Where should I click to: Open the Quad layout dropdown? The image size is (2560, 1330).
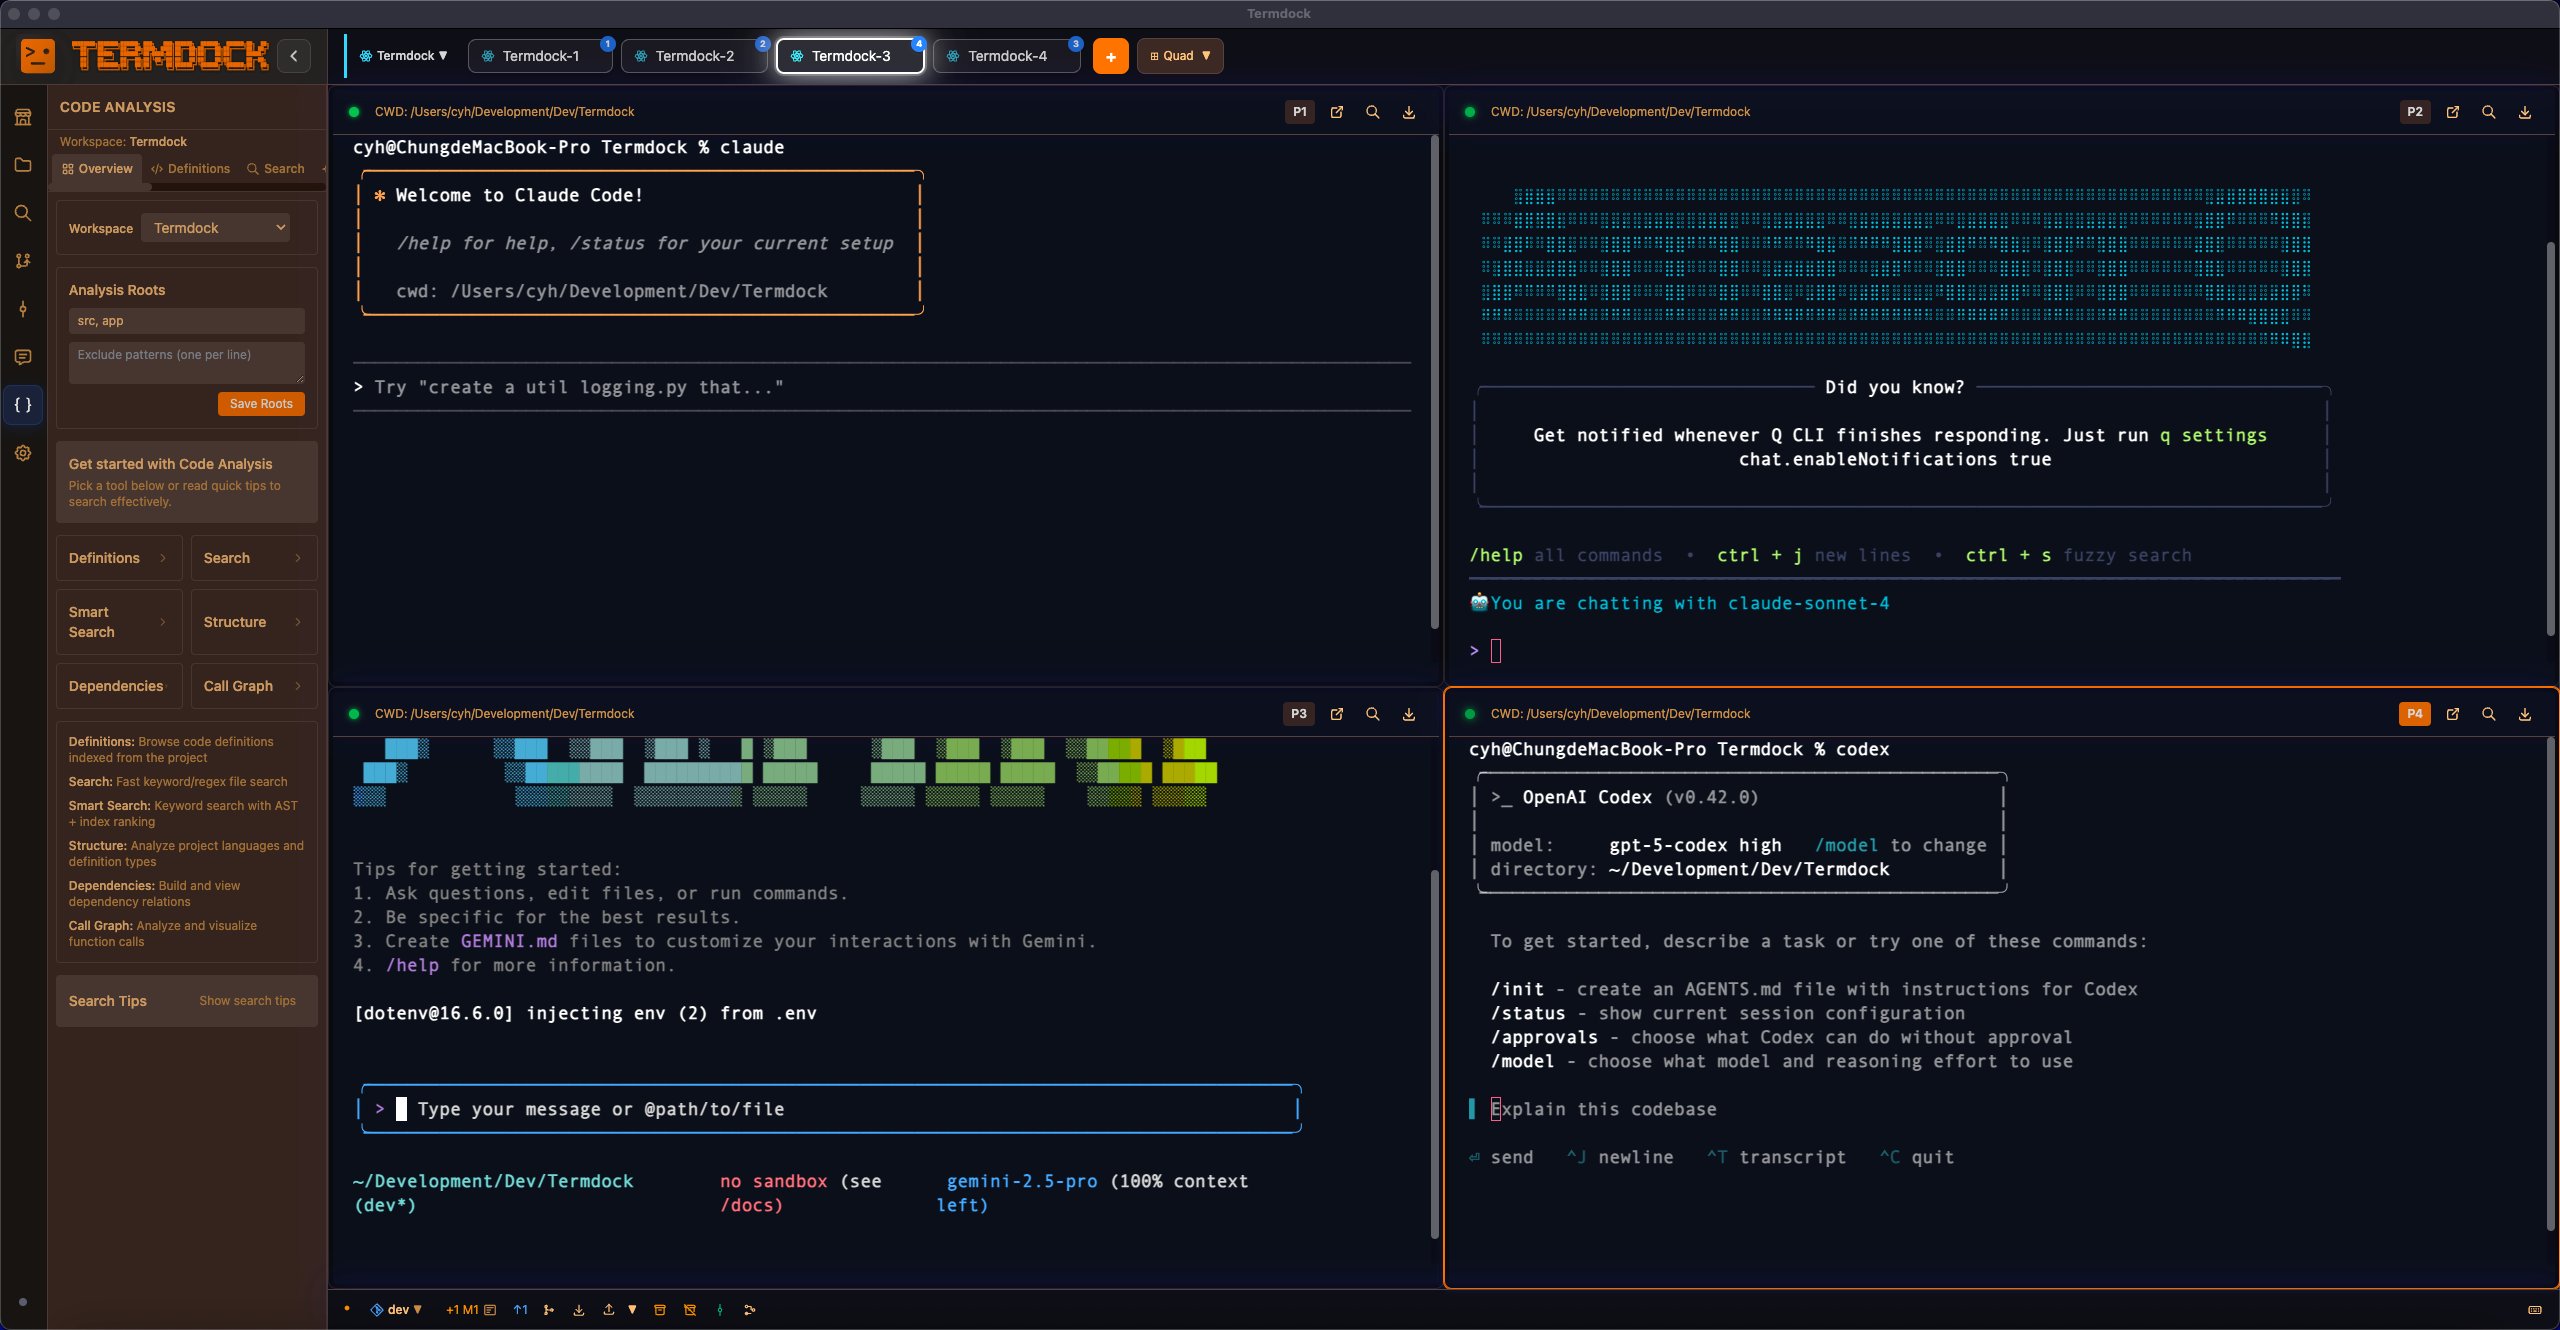tap(1180, 56)
